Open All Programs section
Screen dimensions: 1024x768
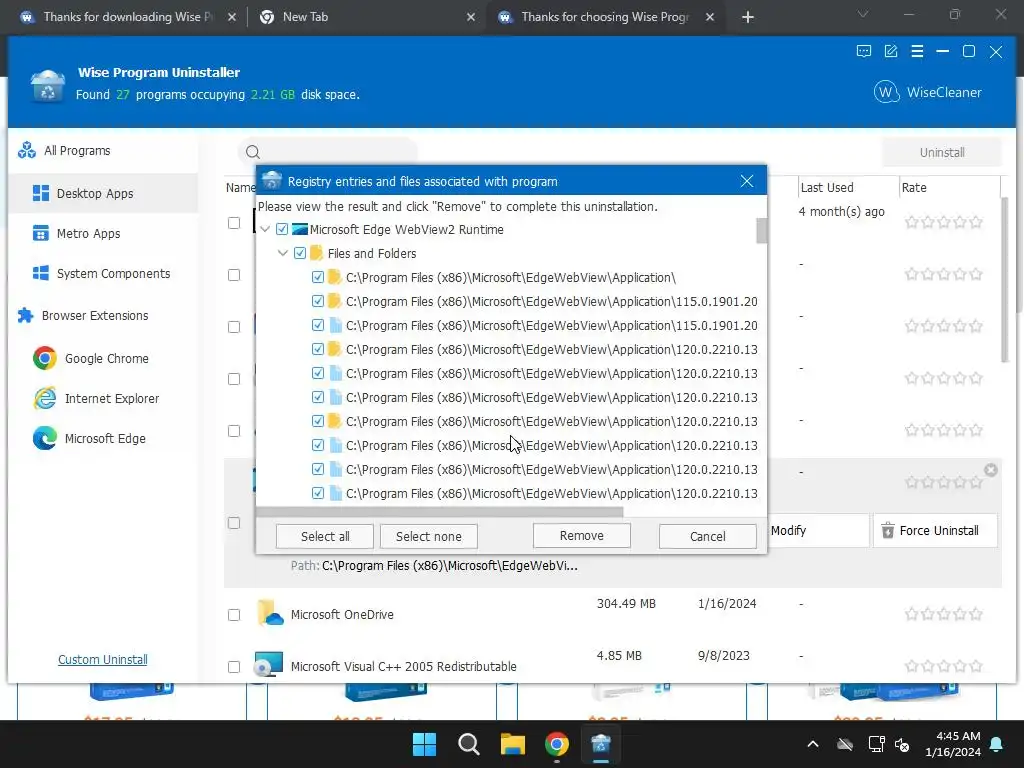[64, 151]
